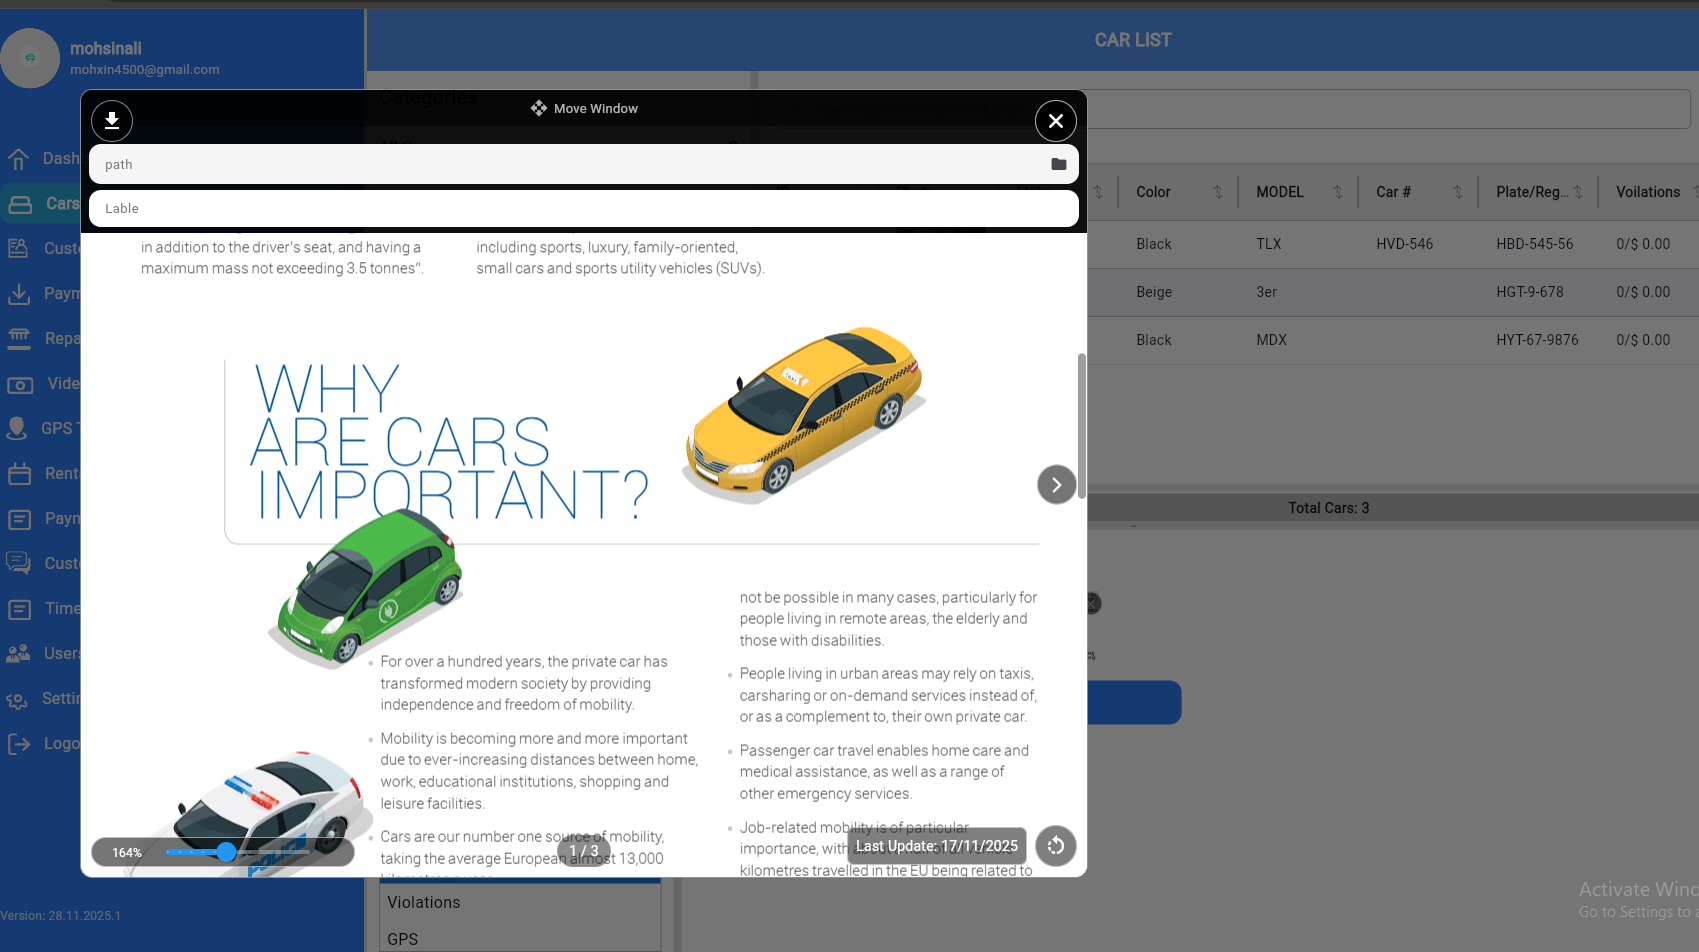Viewport: 1699px width, 952px height.
Task: Select Violations in the categories list
Action: pos(424,902)
